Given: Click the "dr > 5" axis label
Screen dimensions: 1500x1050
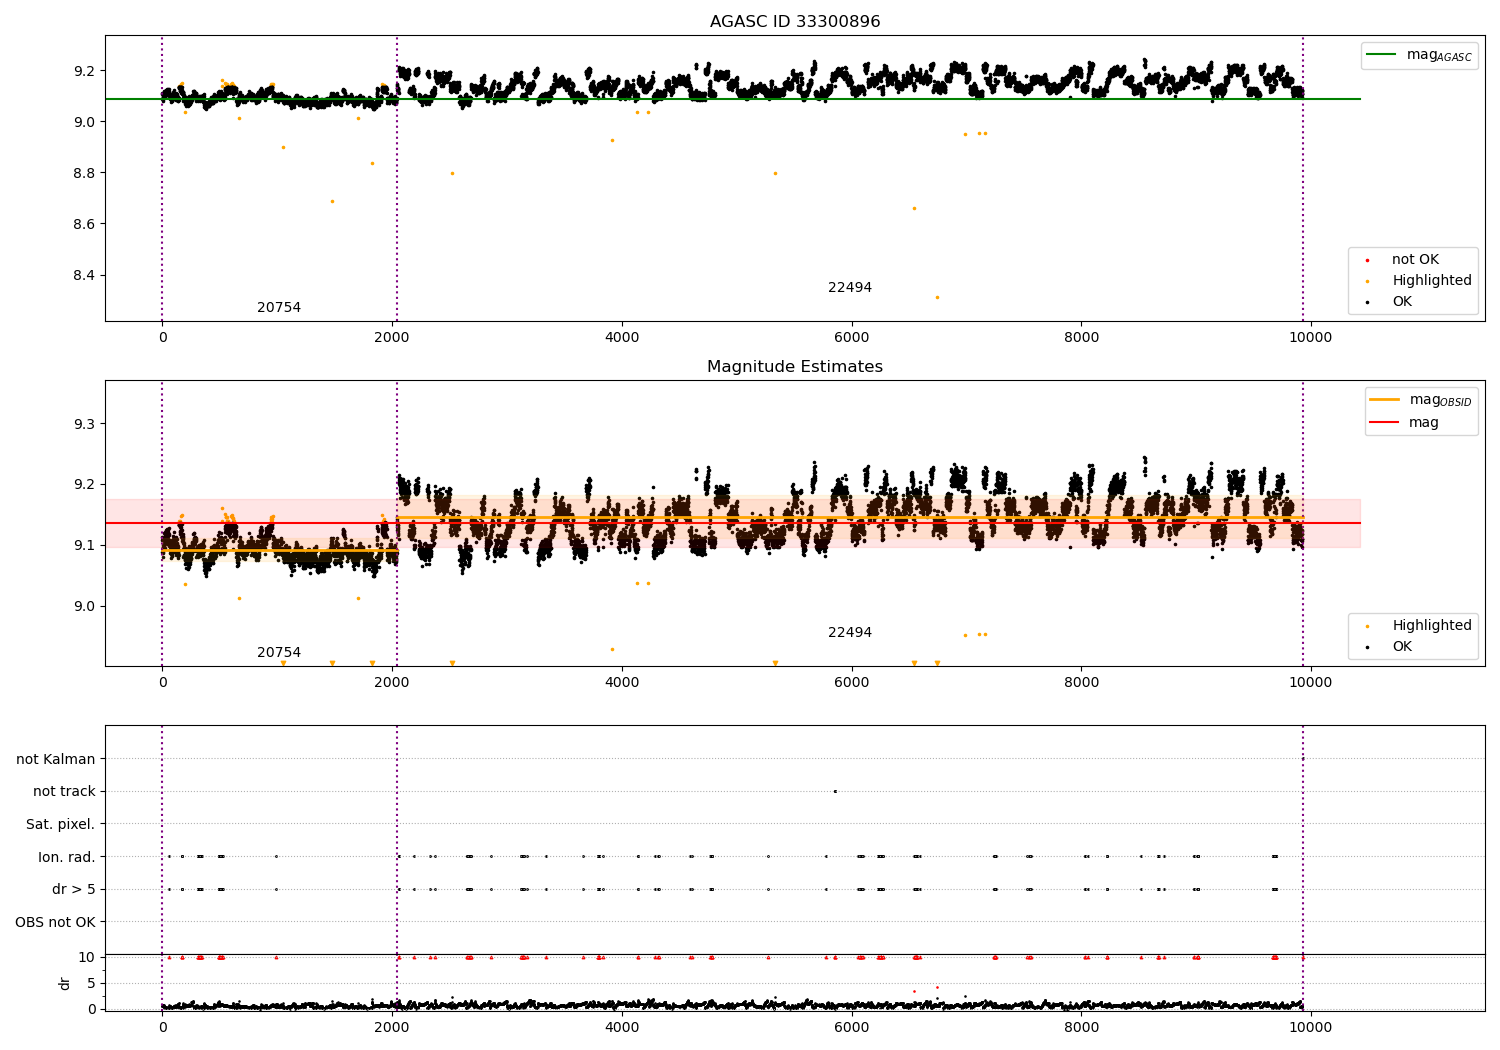Looking at the screenshot, I should pos(74,890).
